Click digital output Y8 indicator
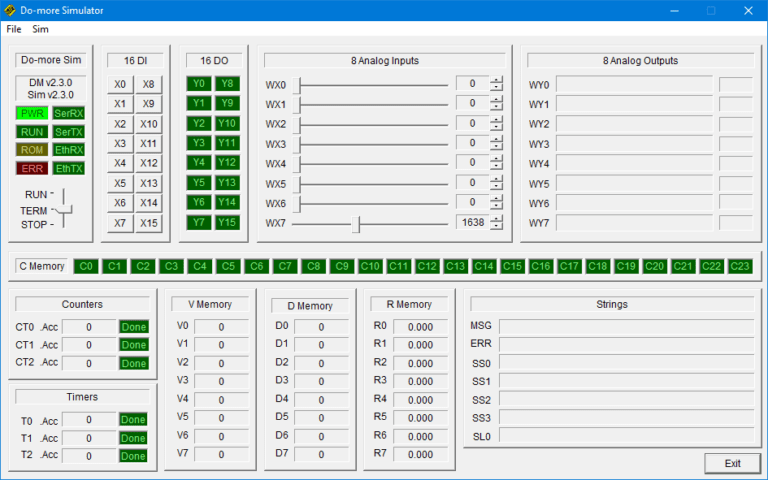768x480 pixels. [227, 84]
